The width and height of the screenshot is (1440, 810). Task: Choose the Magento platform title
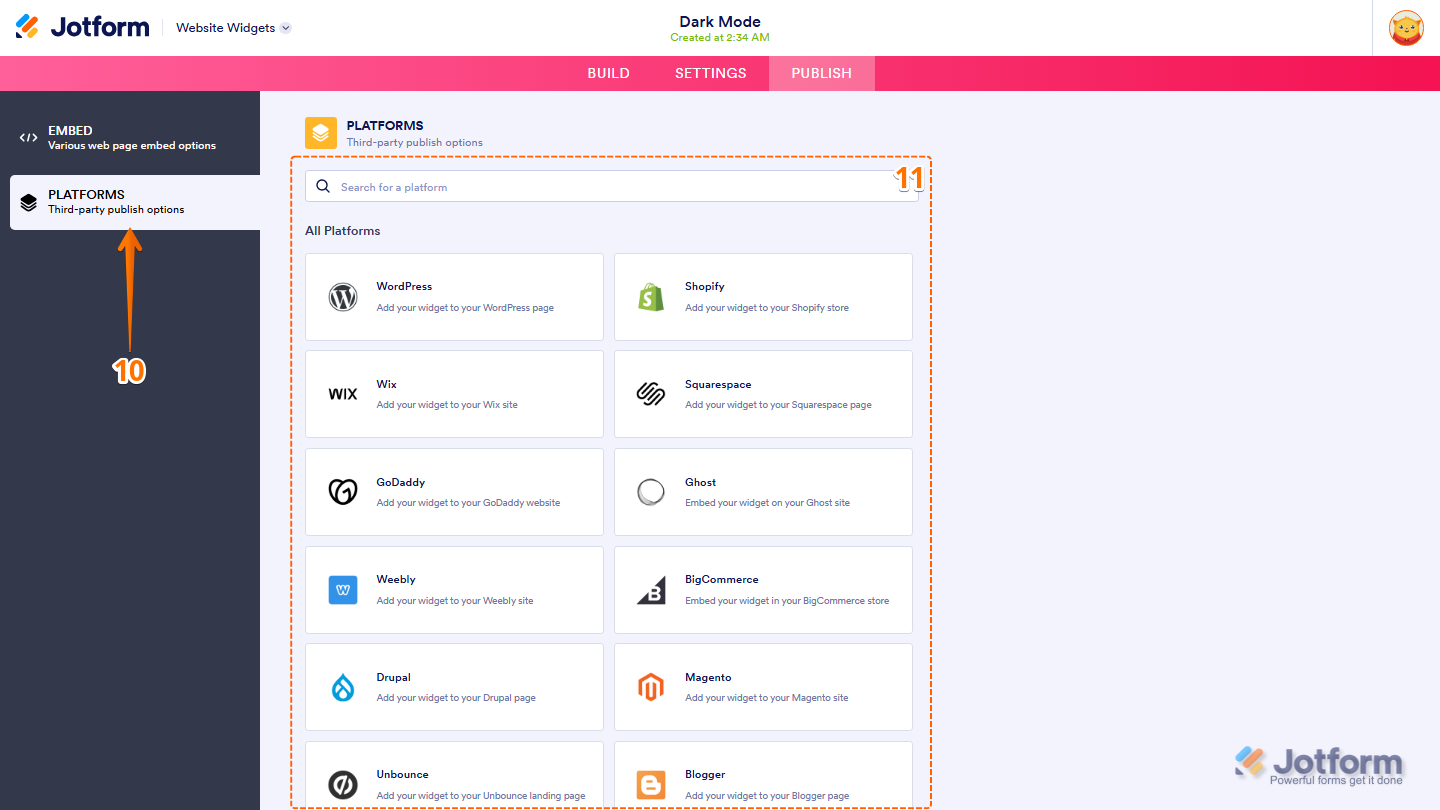click(x=708, y=677)
